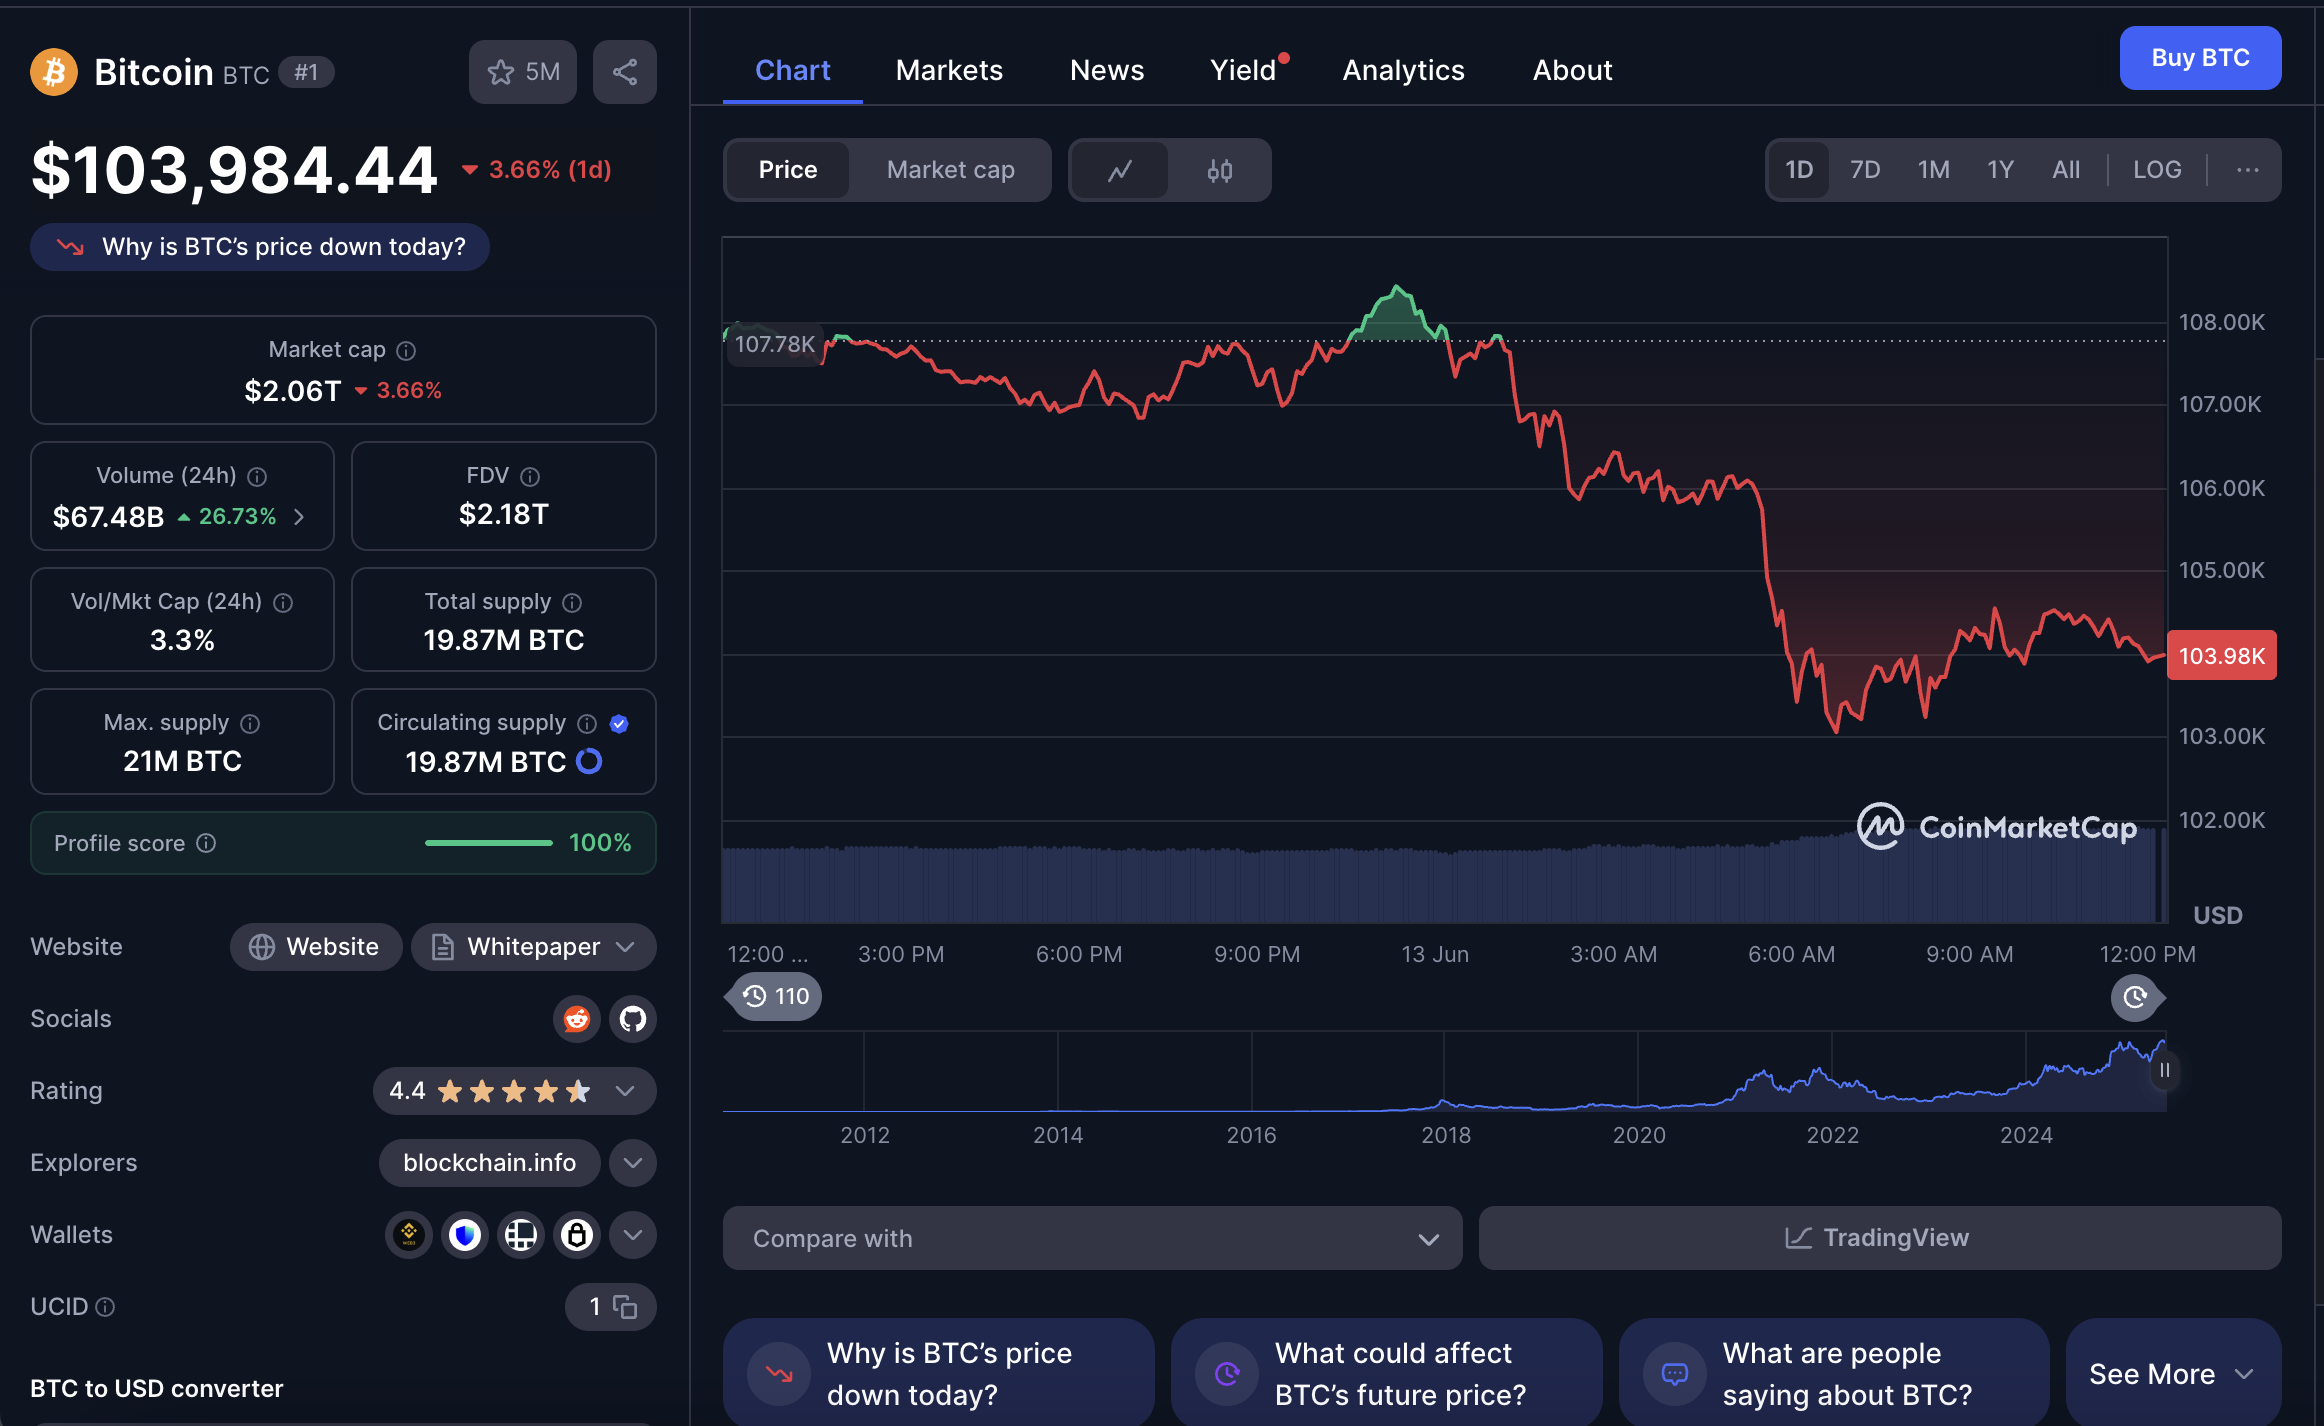Select Market cap chart mode

coord(951,170)
